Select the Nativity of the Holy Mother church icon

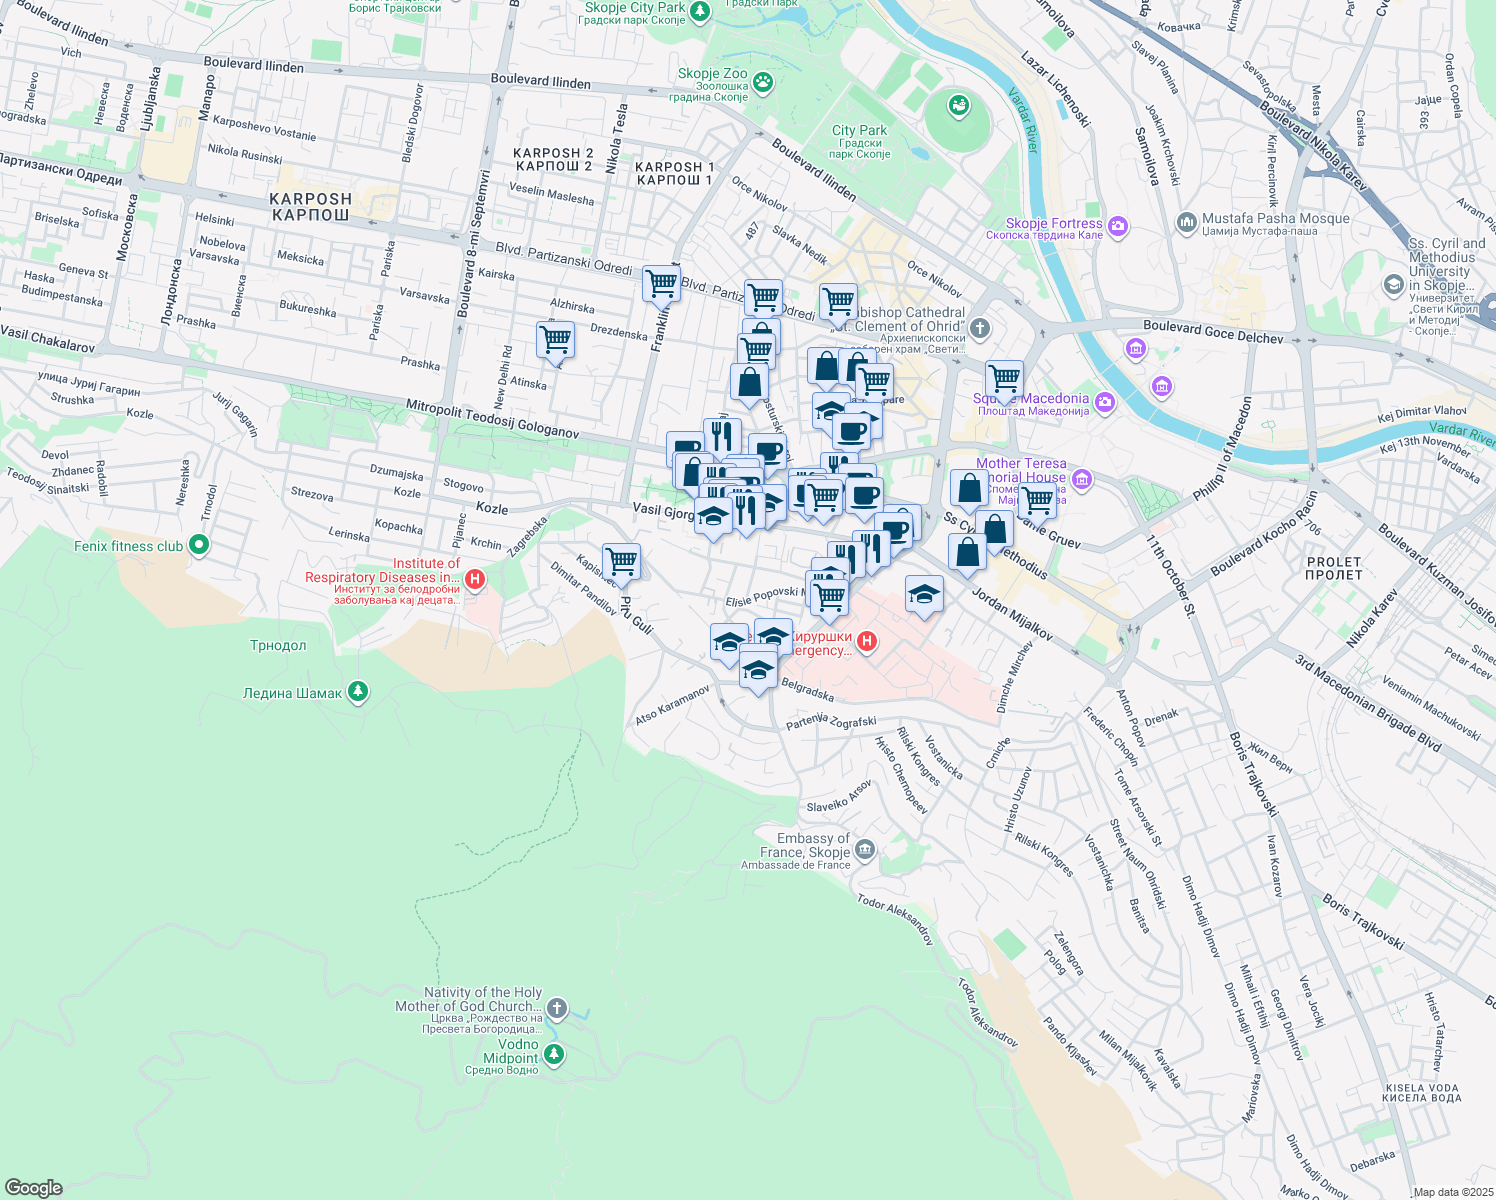(x=557, y=1007)
